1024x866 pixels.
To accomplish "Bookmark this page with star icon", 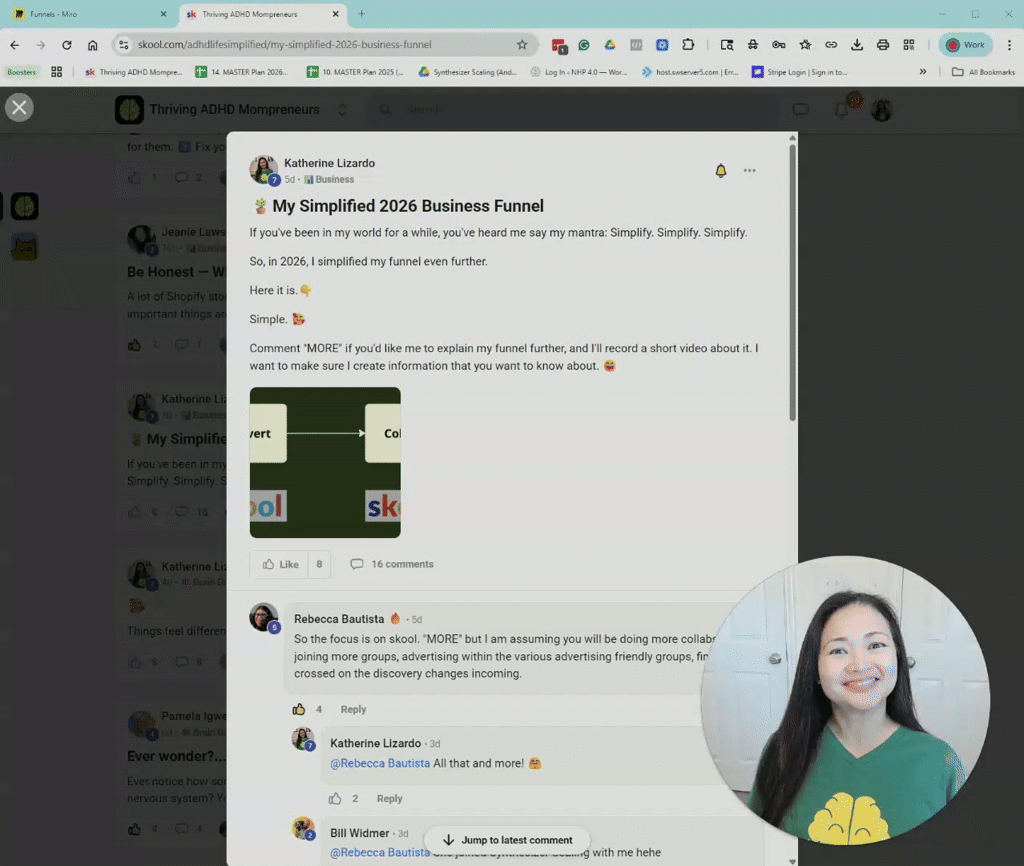I will pyautogui.click(x=522, y=44).
